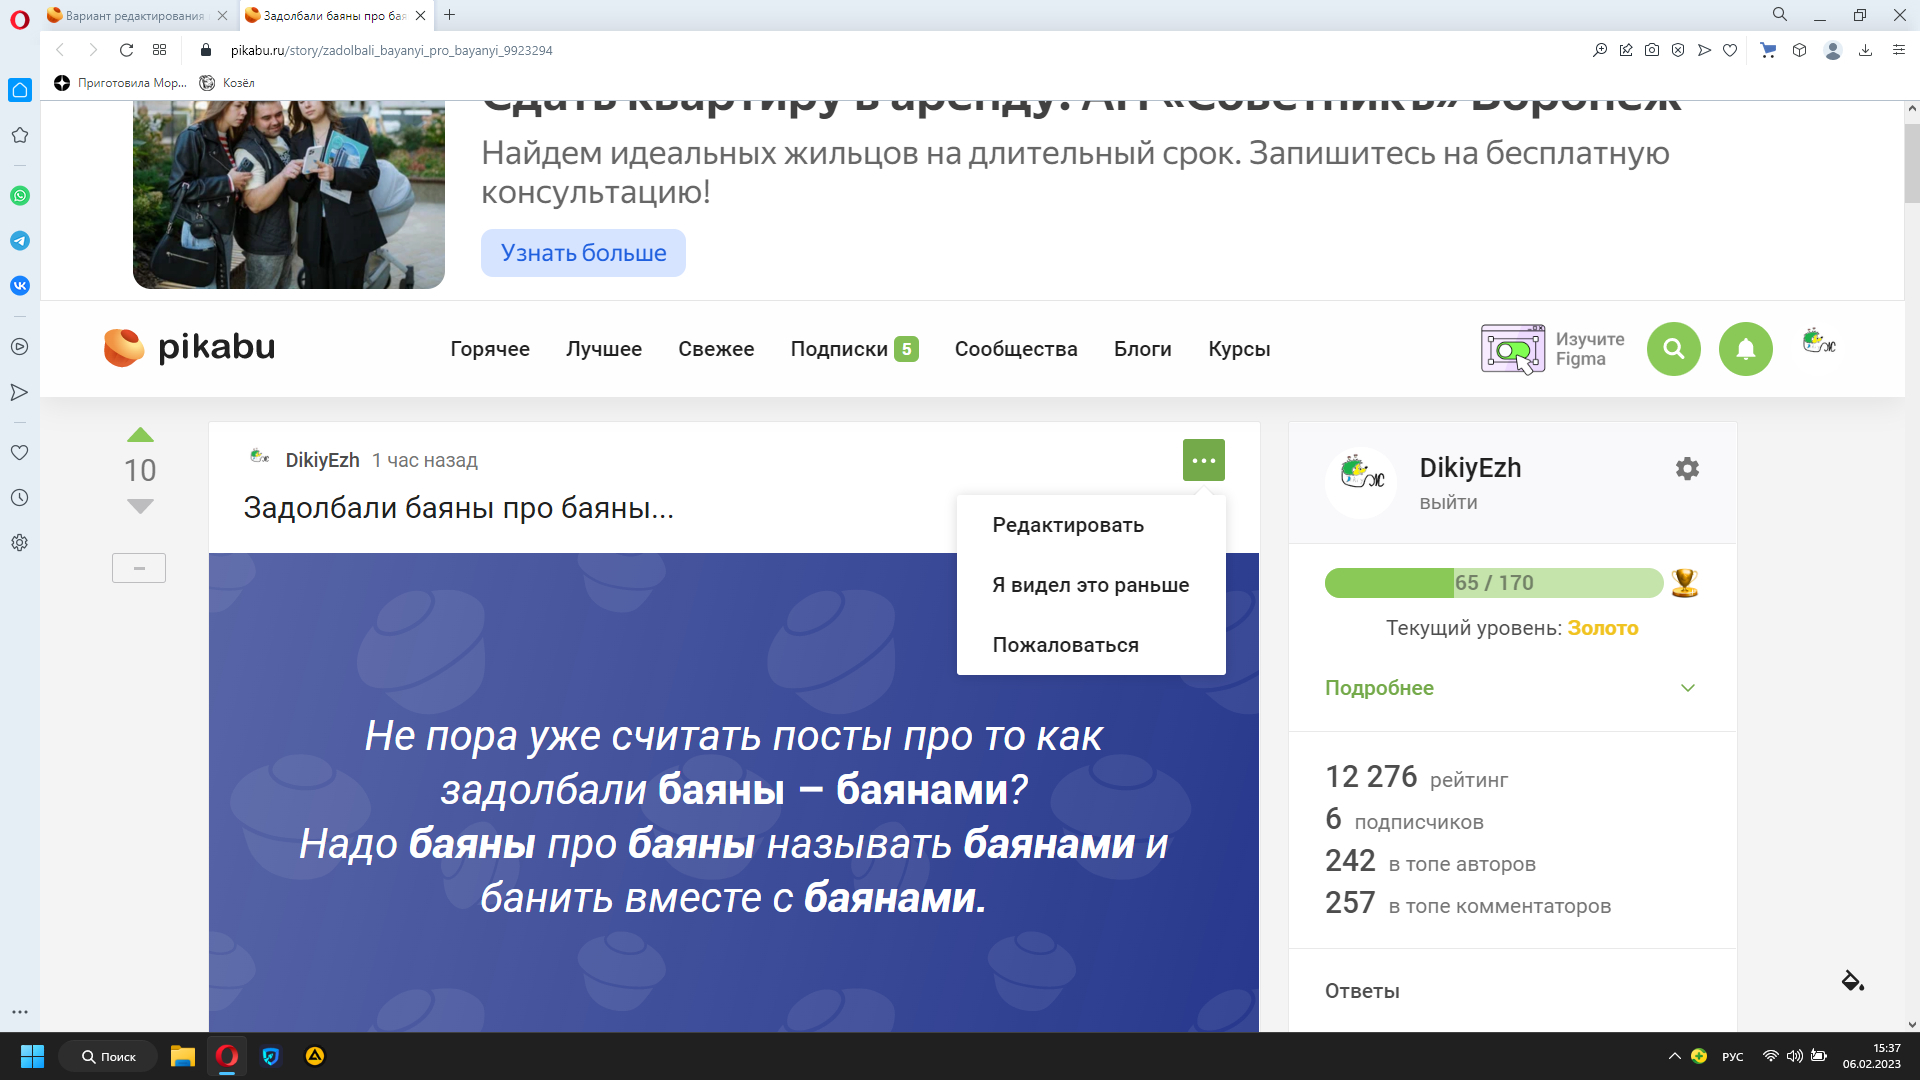Click the profile settings gear icon

1687,469
